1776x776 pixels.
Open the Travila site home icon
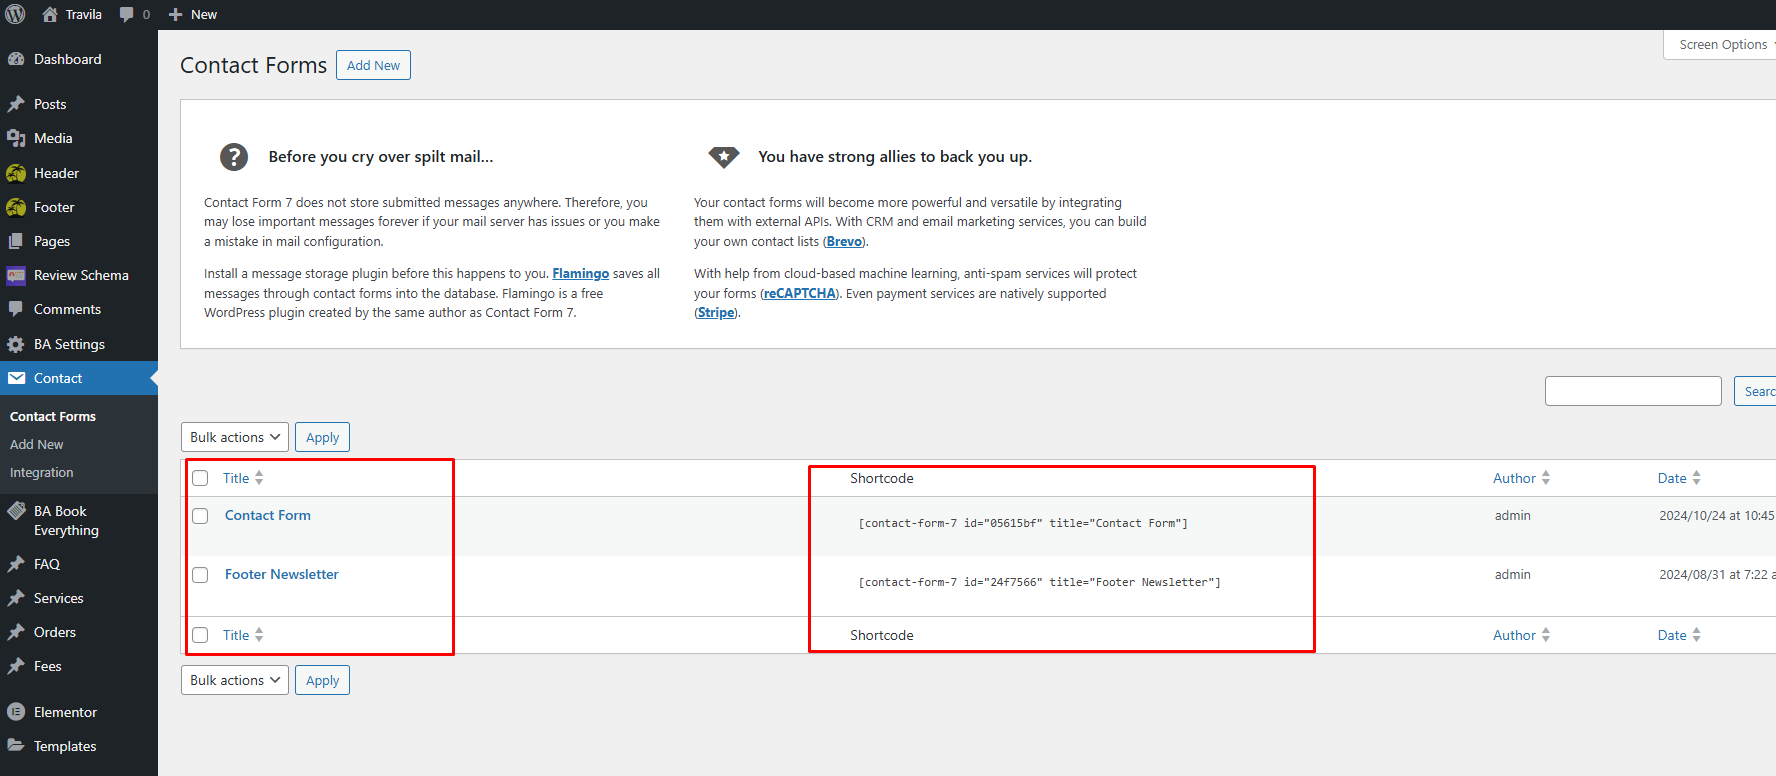click(50, 14)
